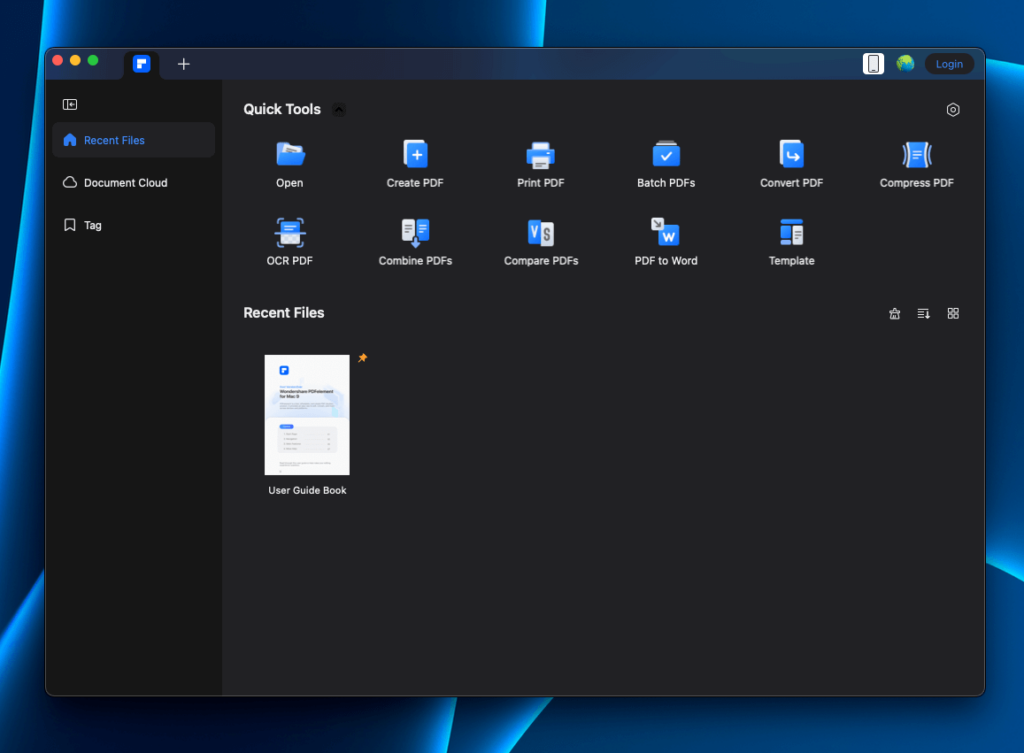Close the window with red button

57,61
